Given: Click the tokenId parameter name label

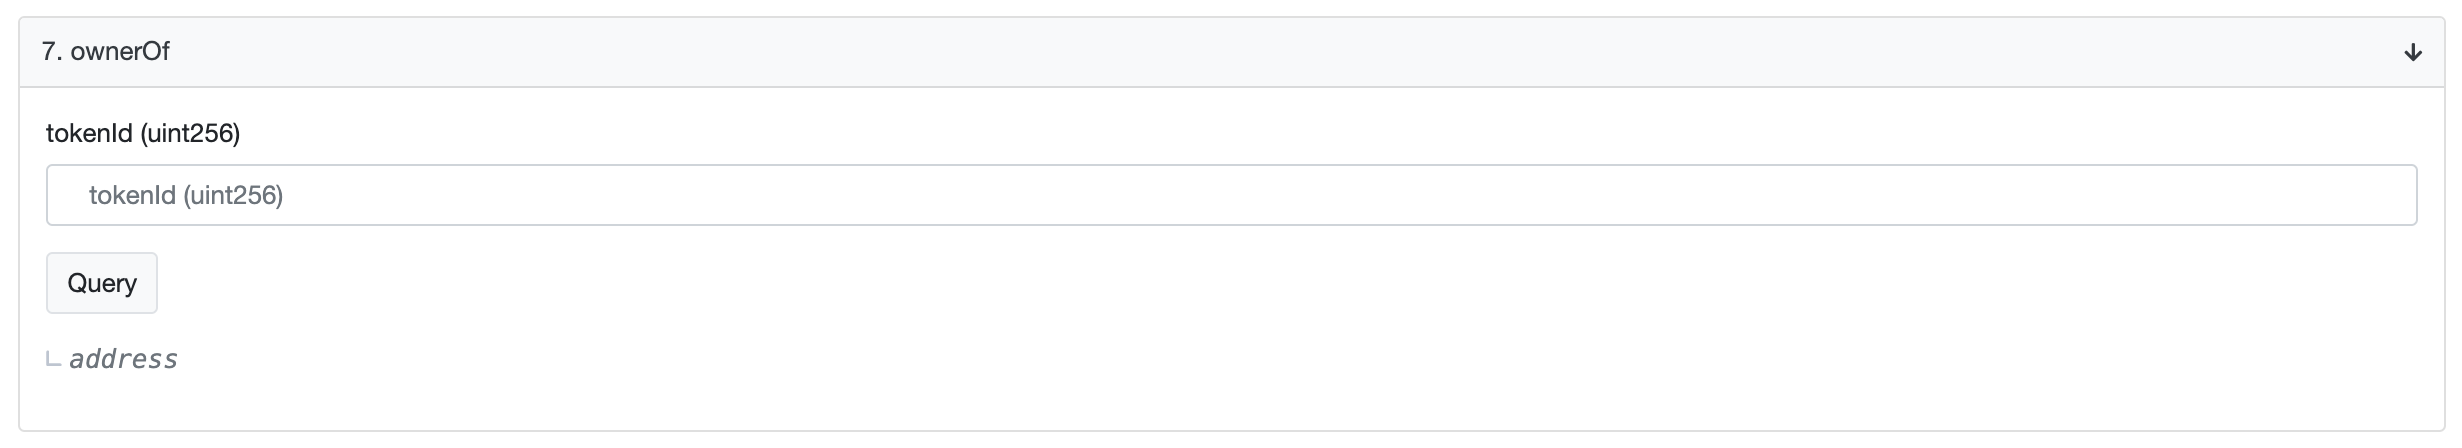Looking at the screenshot, I should pyautogui.click(x=89, y=134).
